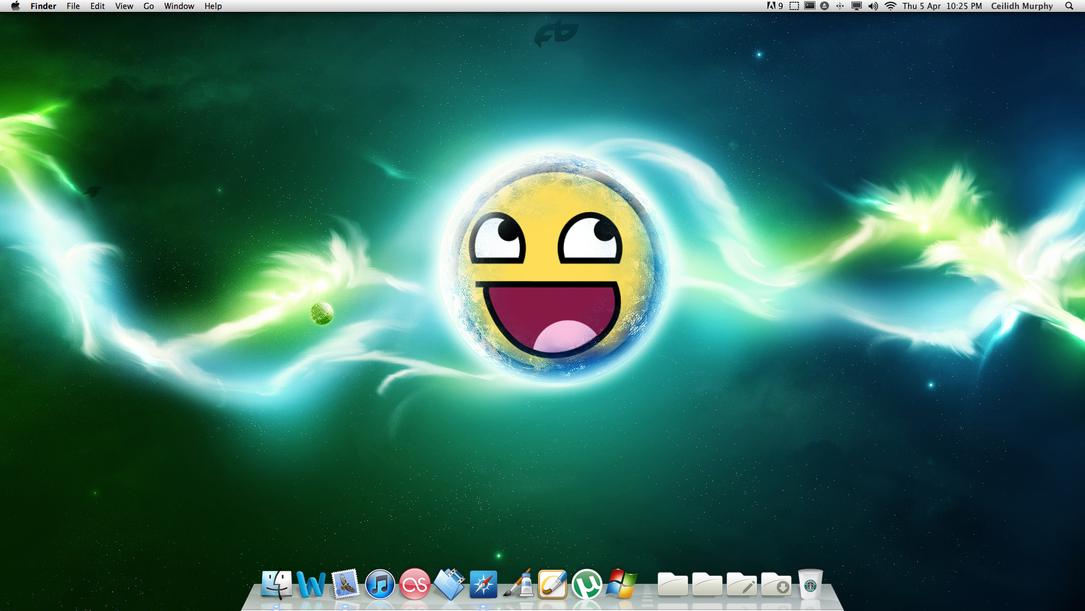Open the Starbucks cup Trash icon
This screenshot has height=611, width=1085.
[x=810, y=584]
